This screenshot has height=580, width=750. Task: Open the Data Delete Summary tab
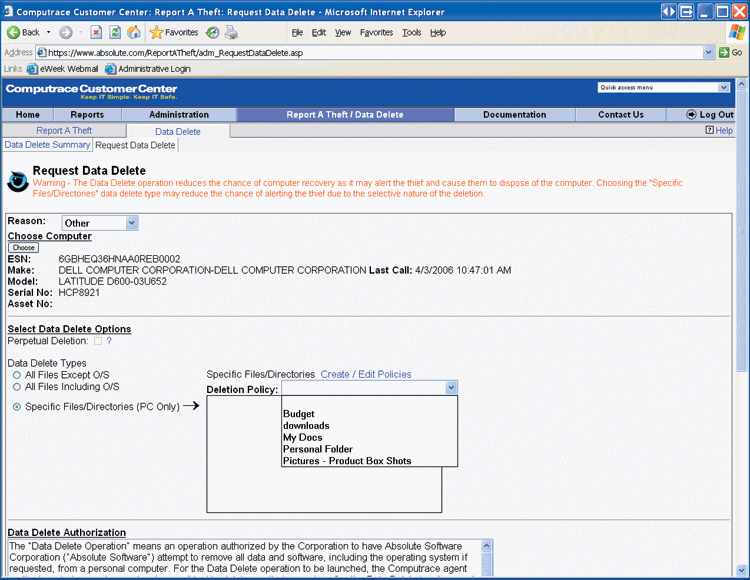tap(47, 145)
